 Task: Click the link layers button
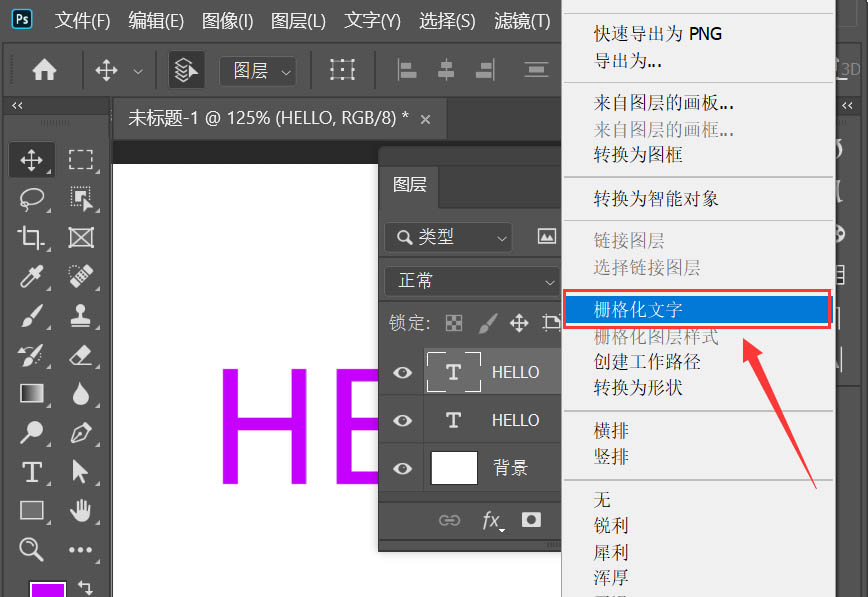450,519
